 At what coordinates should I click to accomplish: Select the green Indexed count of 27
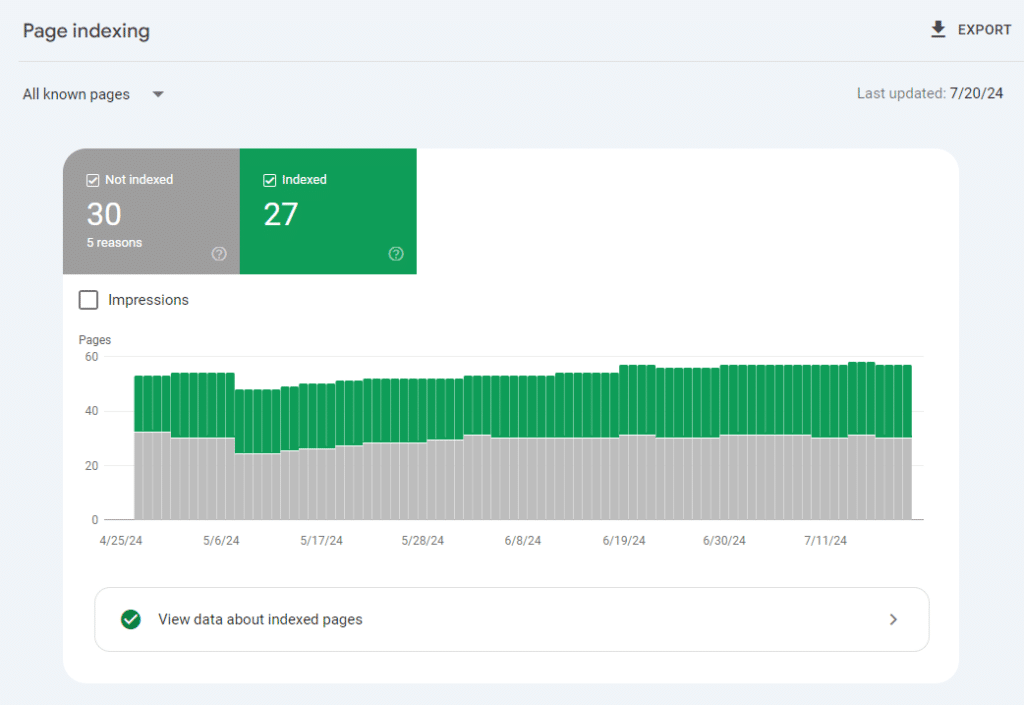(281, 214)
